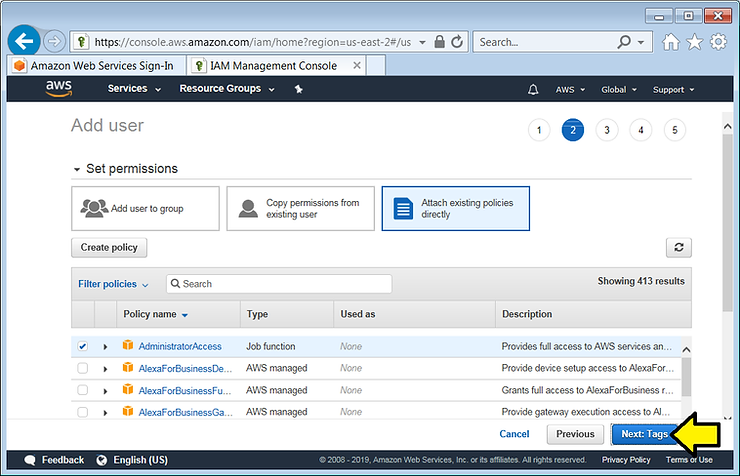Image resolution: width=740 pixels, height=476 pixels.
Task: Click the browser back arrow button
Action: pos(24,42)
